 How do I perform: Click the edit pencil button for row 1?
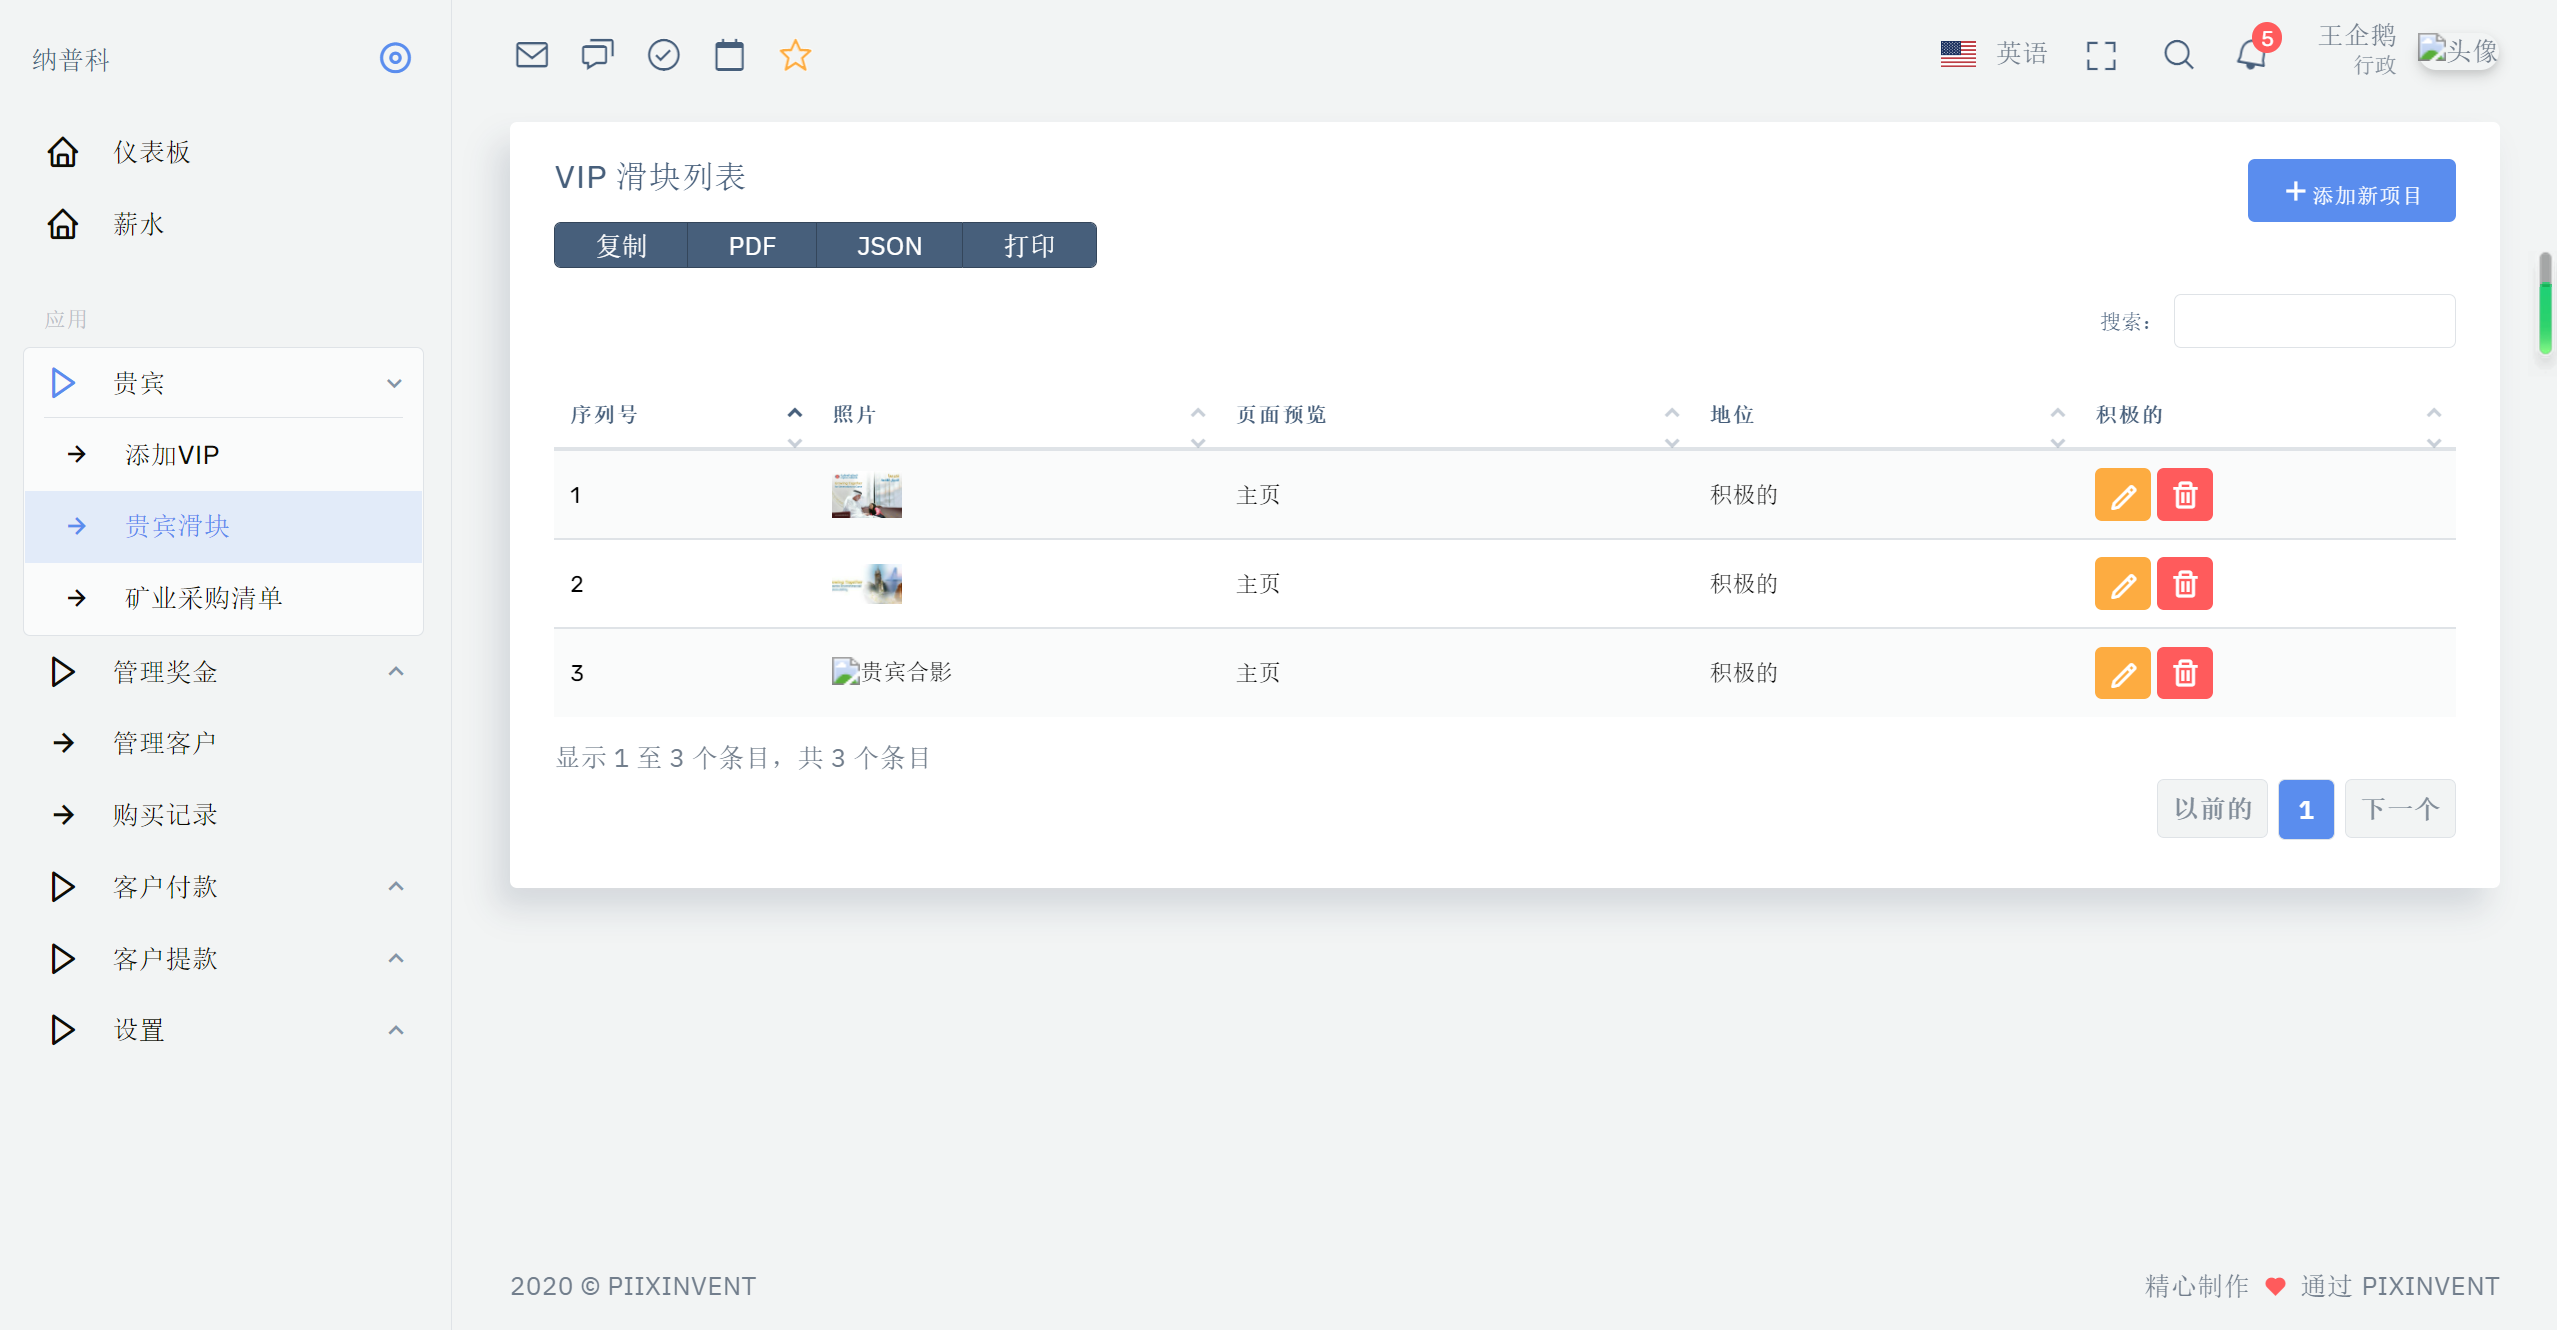(2122, 495)
